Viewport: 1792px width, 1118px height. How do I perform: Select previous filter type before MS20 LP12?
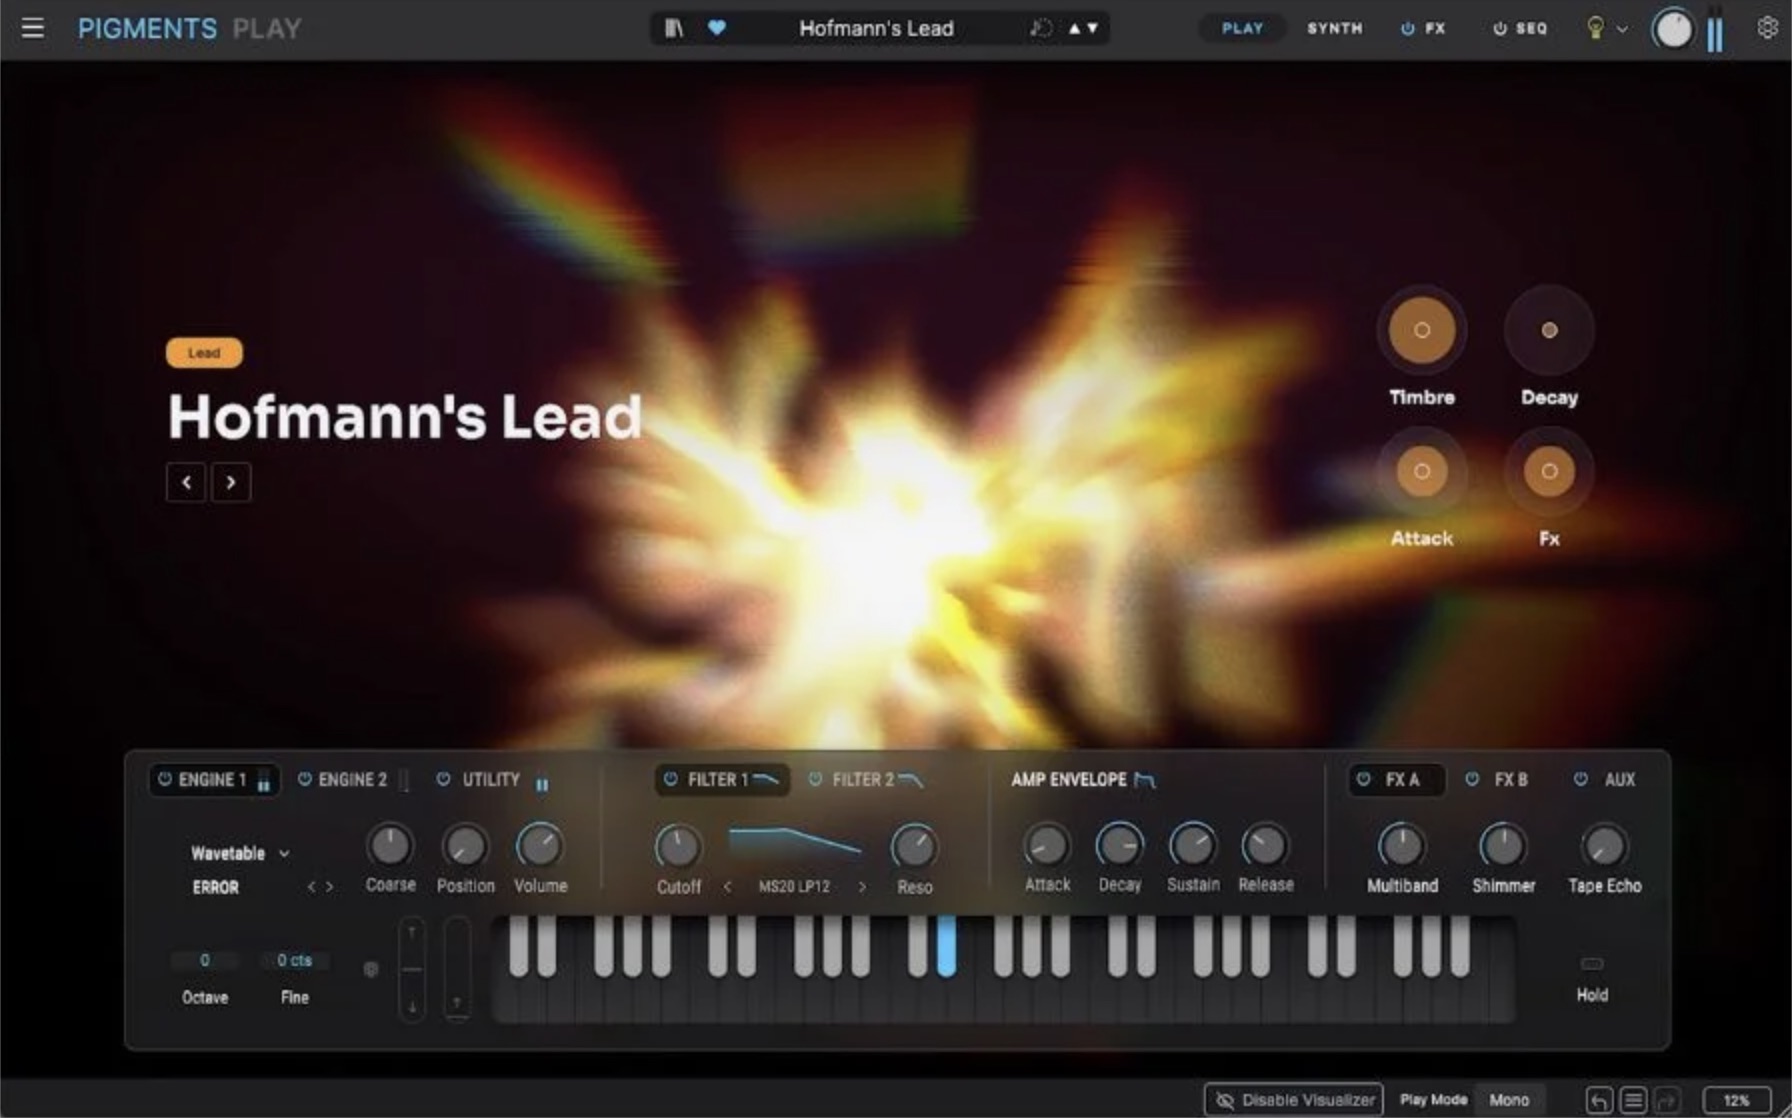pos(727,886)
